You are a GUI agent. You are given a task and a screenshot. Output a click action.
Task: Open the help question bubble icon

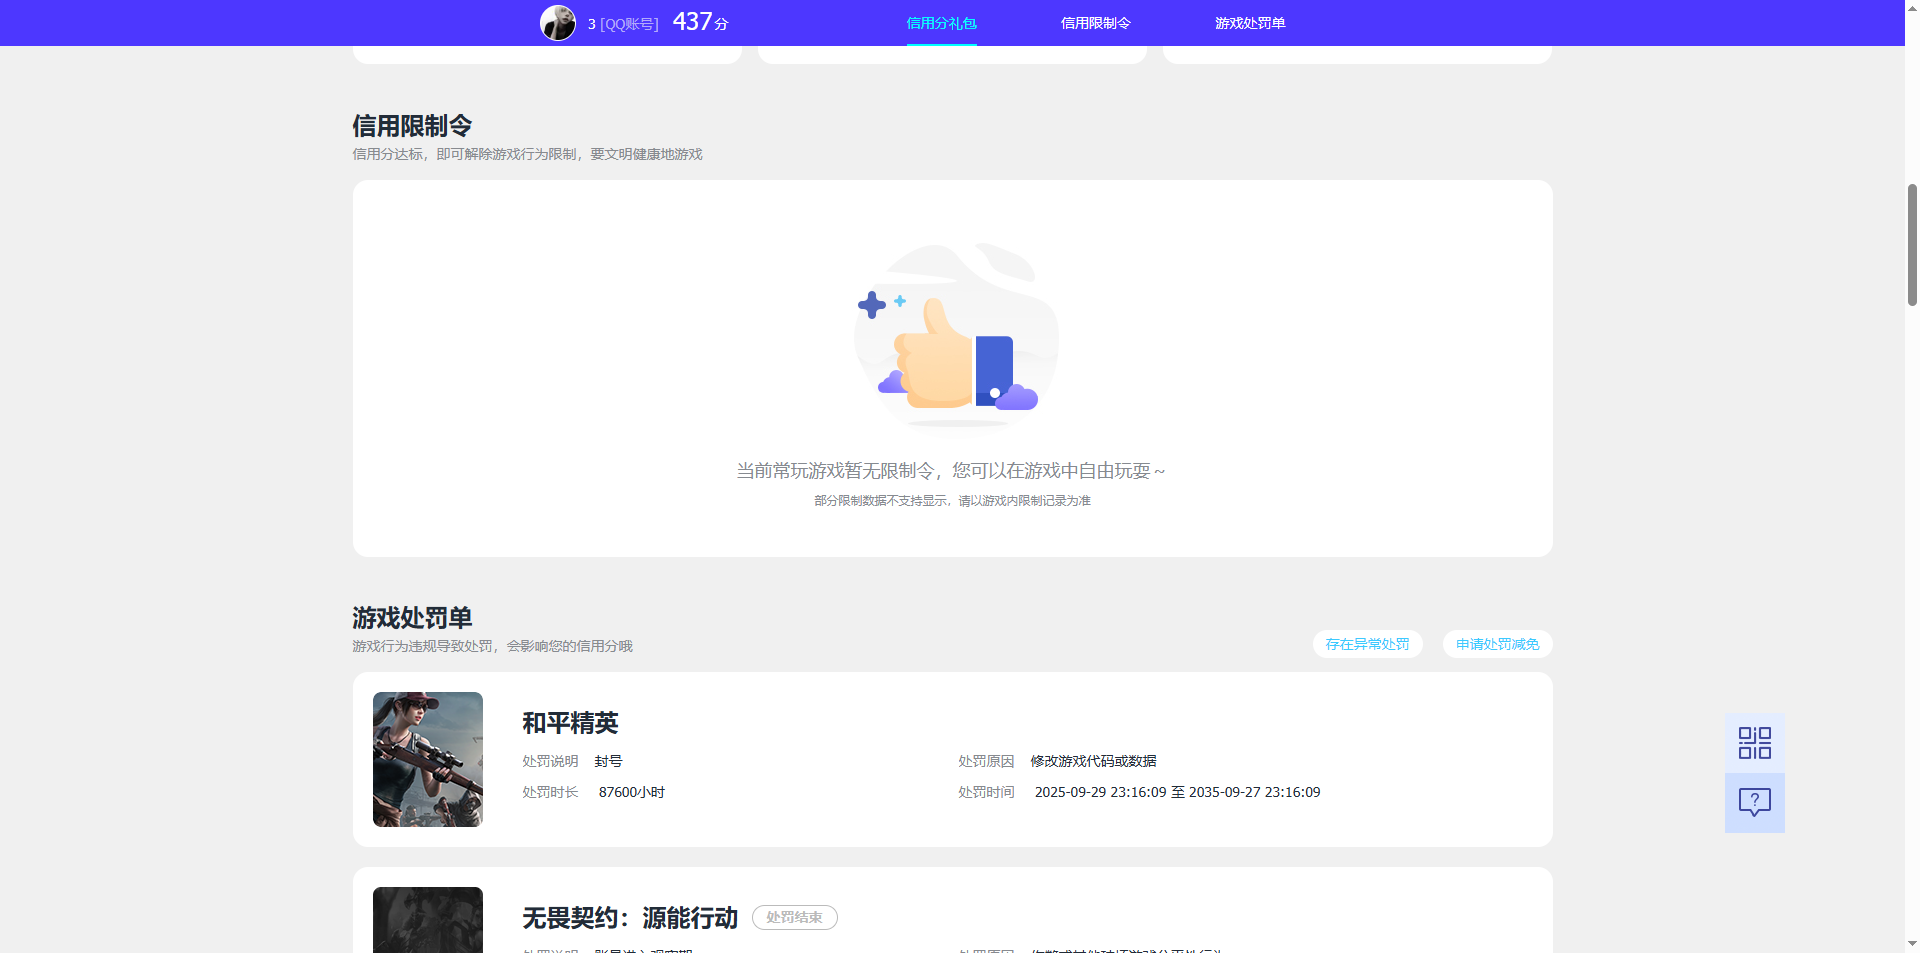1754,803
